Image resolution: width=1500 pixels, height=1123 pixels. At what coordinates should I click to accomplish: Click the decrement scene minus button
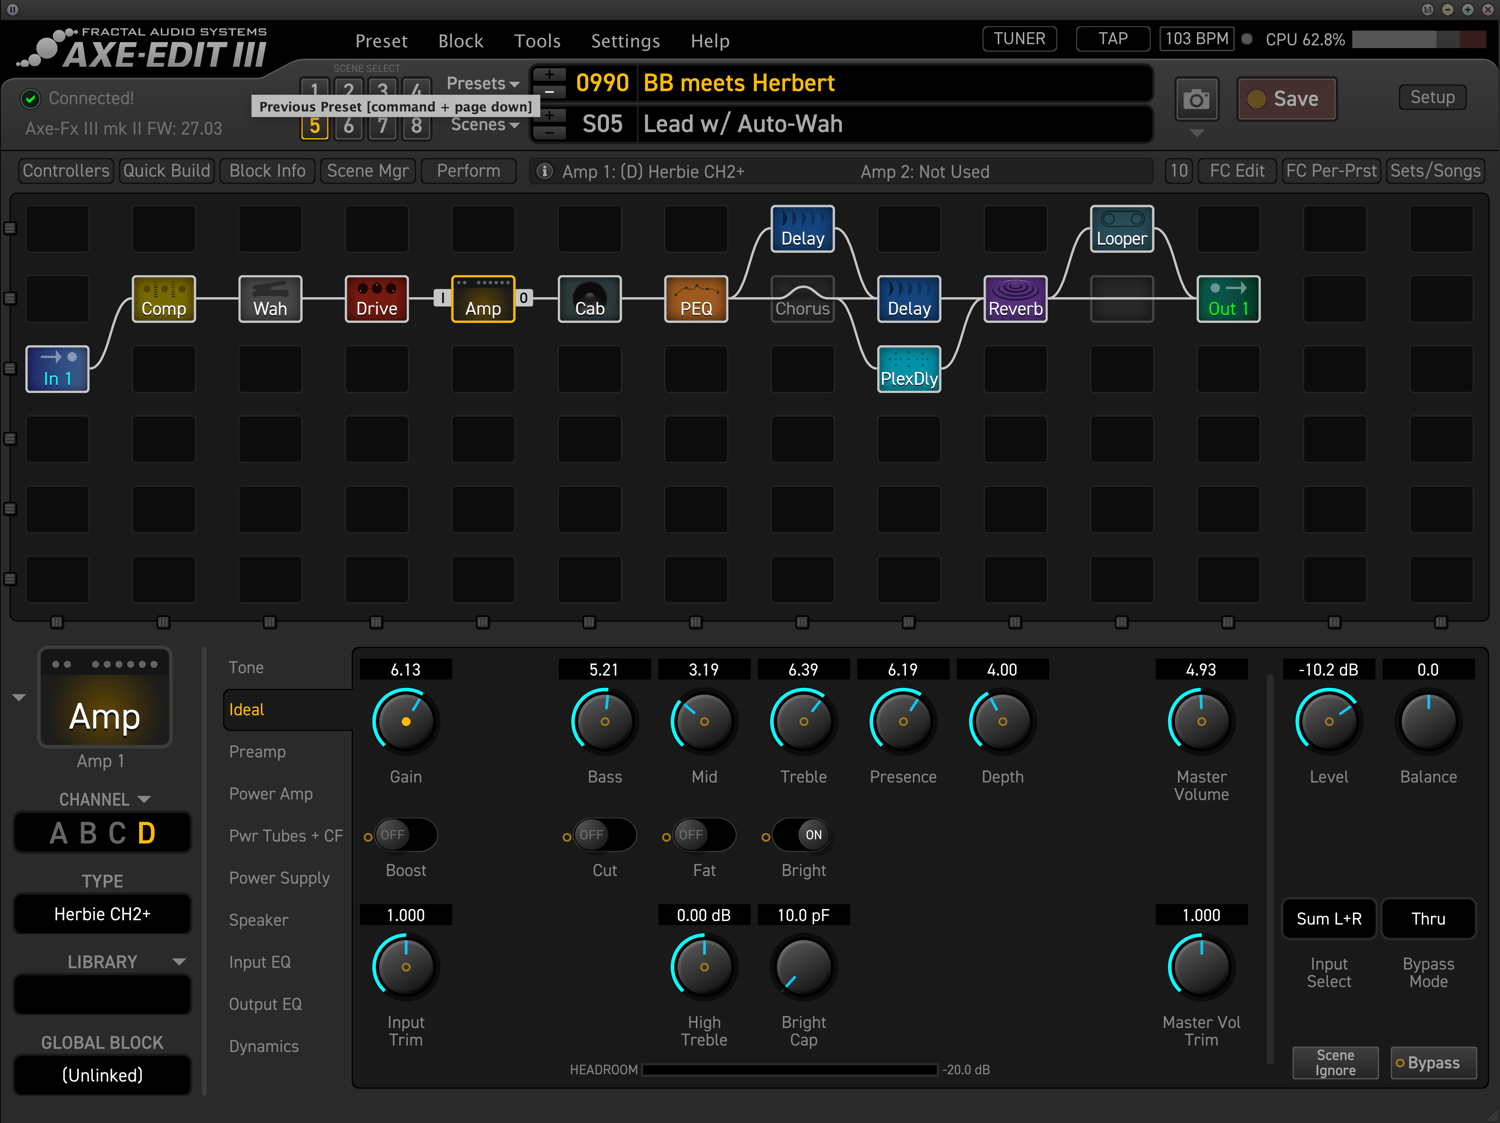[549, 132]
